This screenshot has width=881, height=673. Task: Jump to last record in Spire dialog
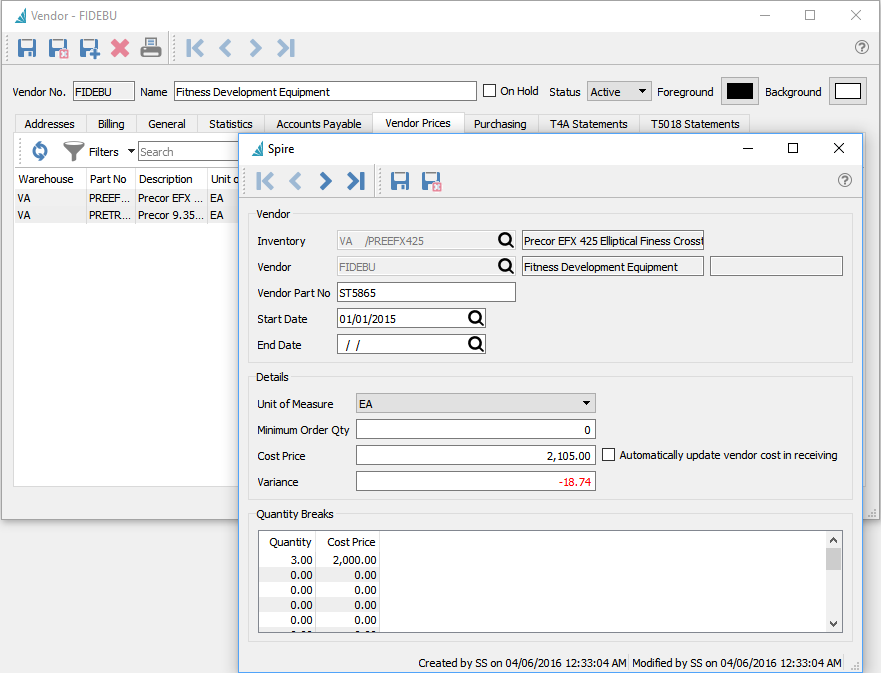click(355, 180)
